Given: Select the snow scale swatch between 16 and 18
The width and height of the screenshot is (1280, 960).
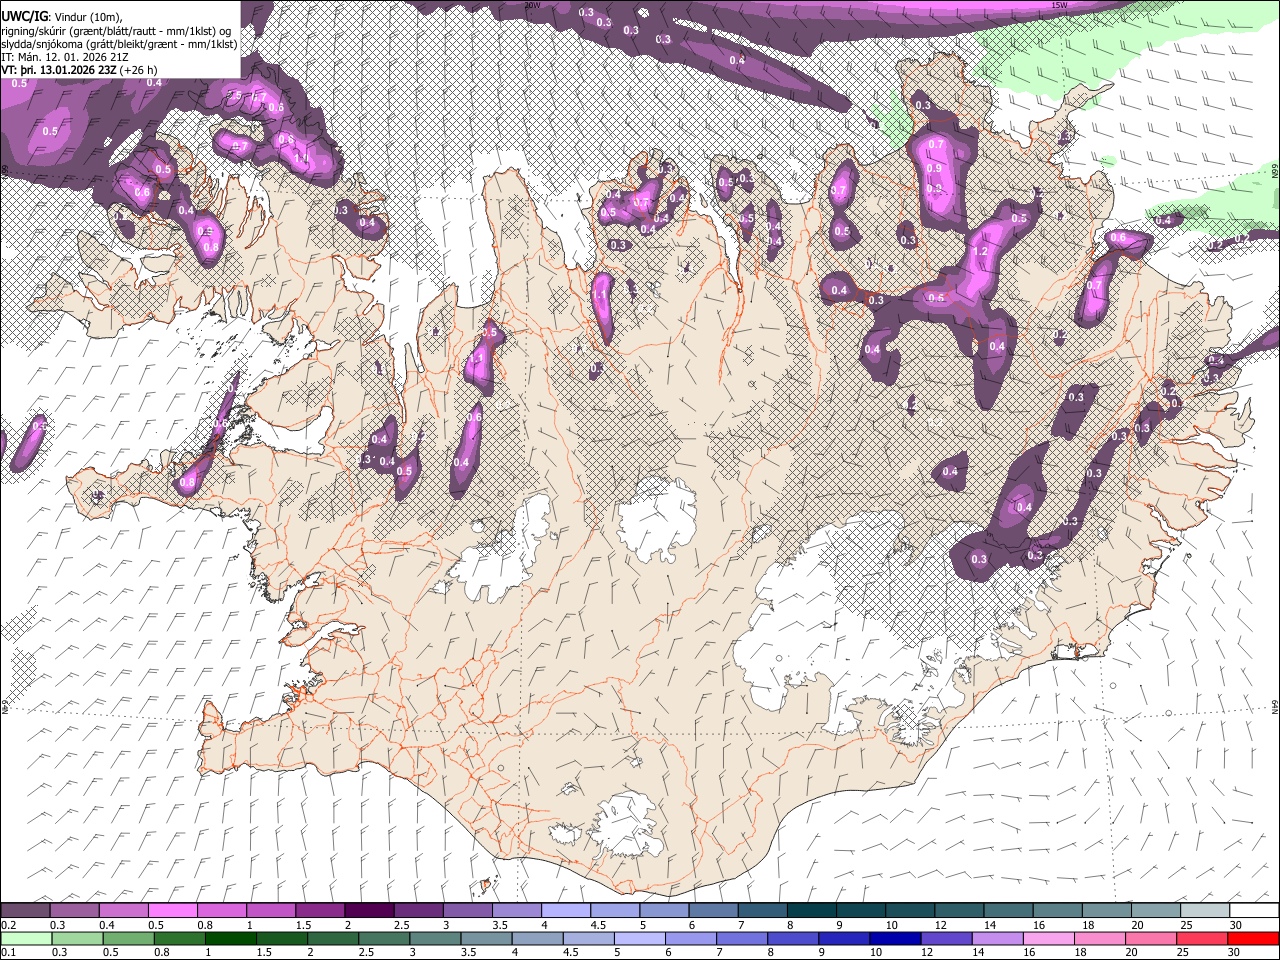Looking at the screenshot, I should [1056, 911].
